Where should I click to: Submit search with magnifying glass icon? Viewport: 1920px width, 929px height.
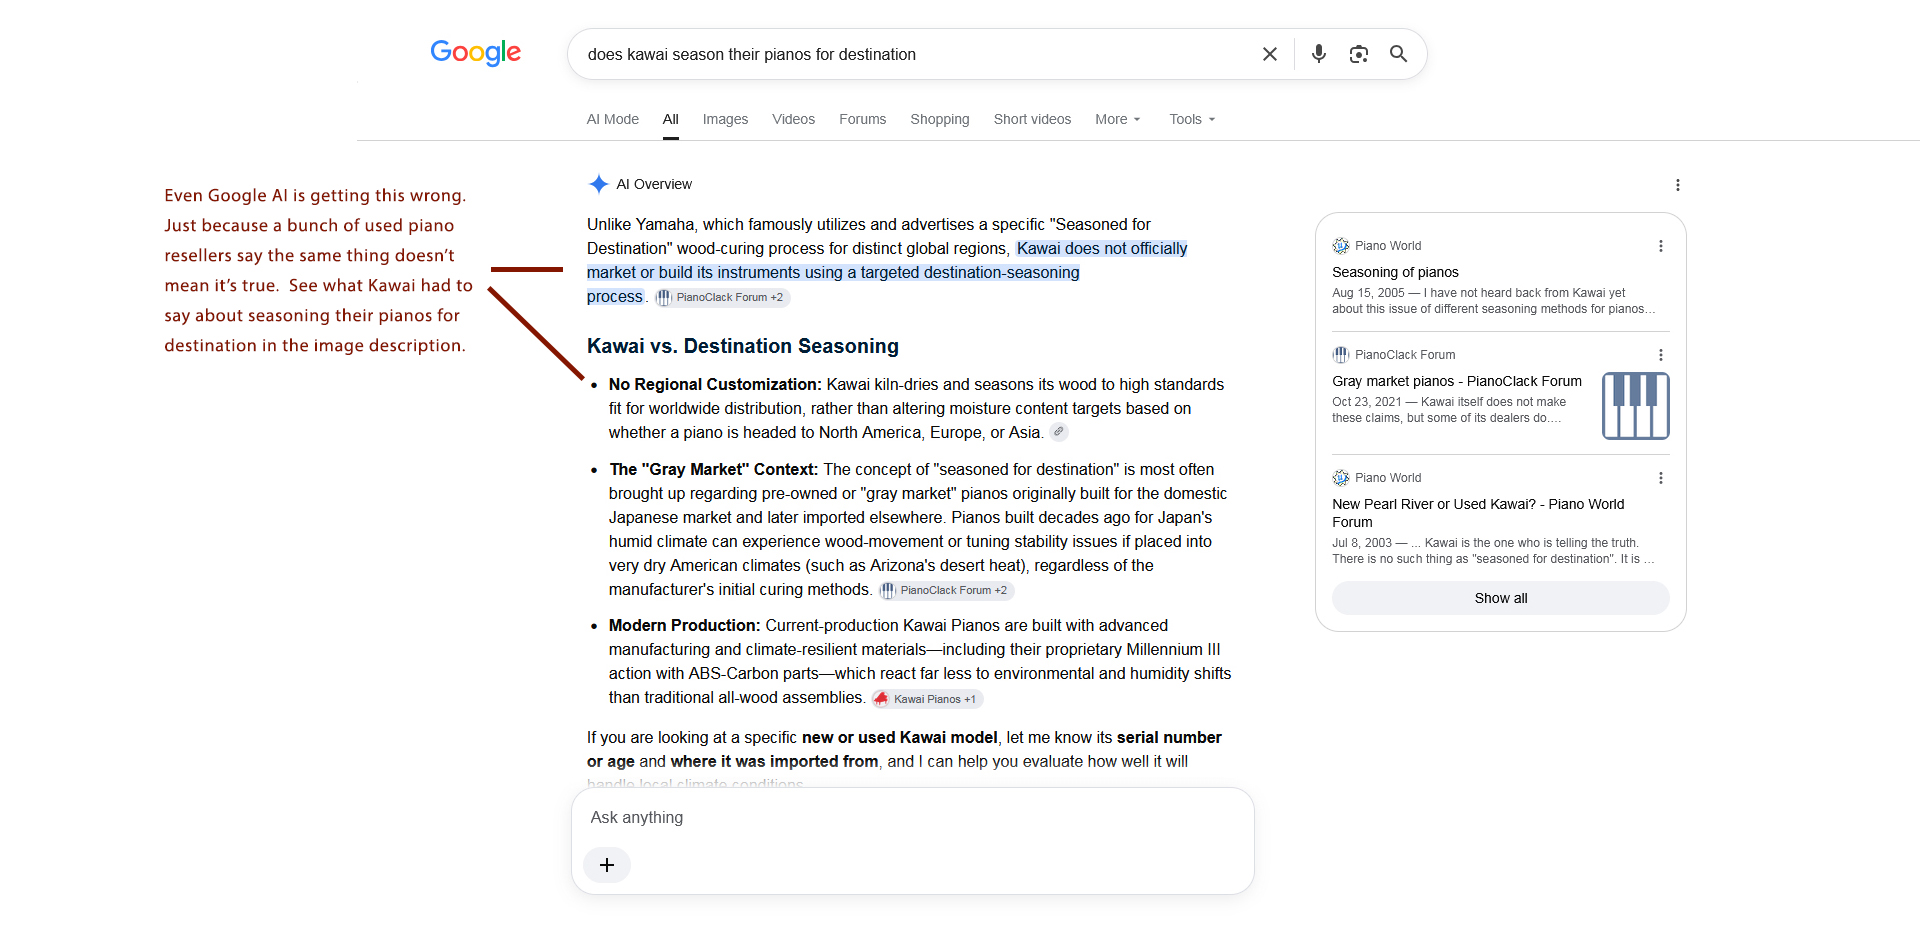click(1398, 54)
